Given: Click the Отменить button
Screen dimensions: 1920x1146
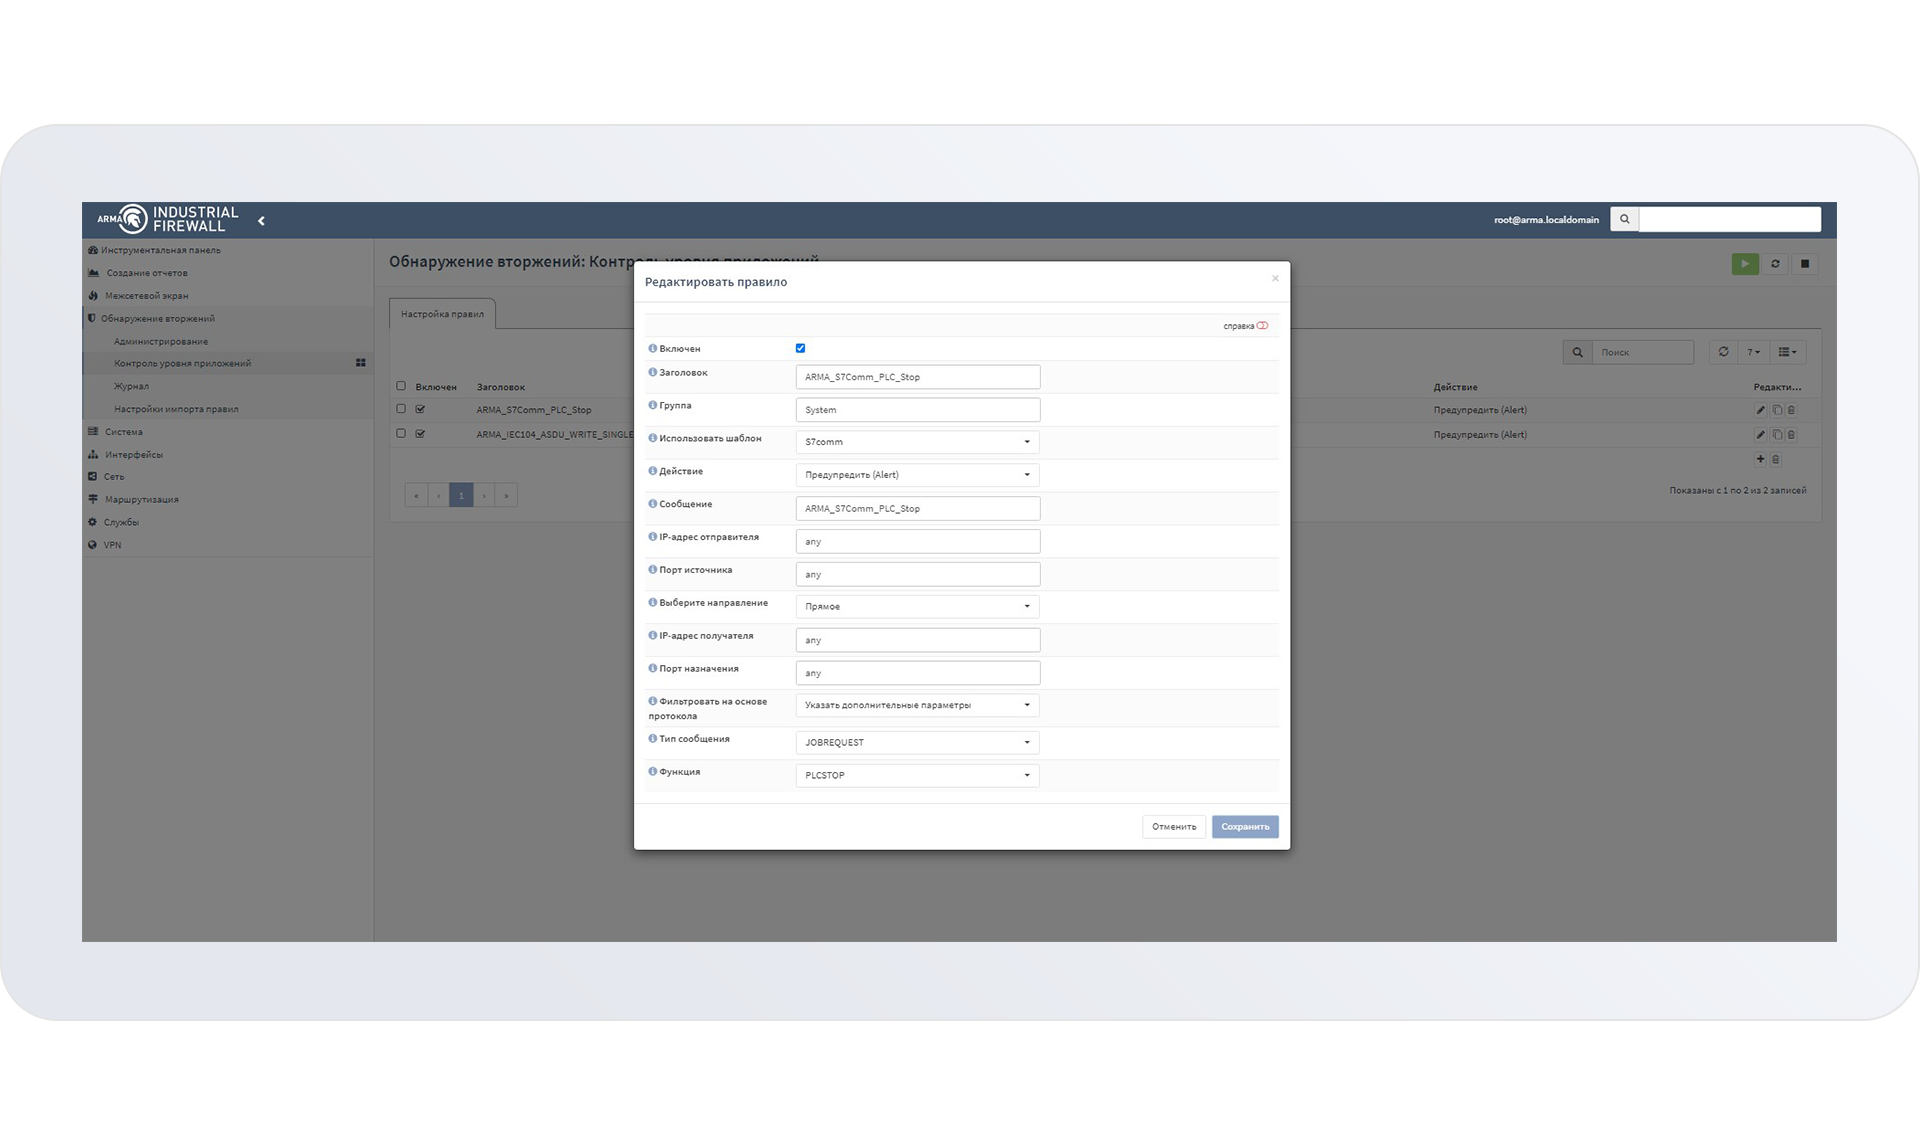Looking at the screenshot, I should [x=1173, y=827].
